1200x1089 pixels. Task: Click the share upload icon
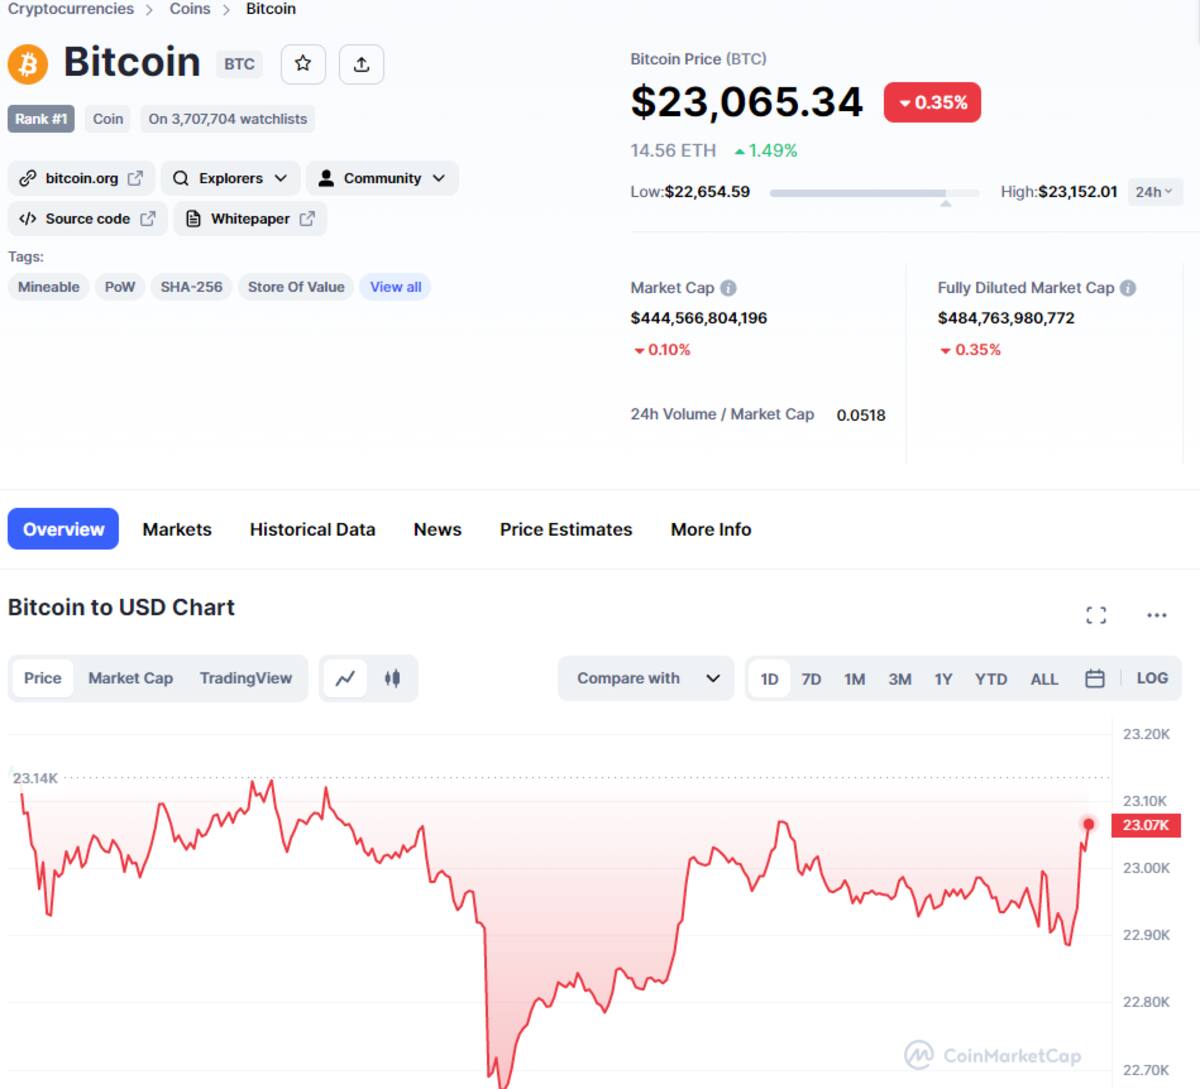pyautogui.click(x=361, y=64)
